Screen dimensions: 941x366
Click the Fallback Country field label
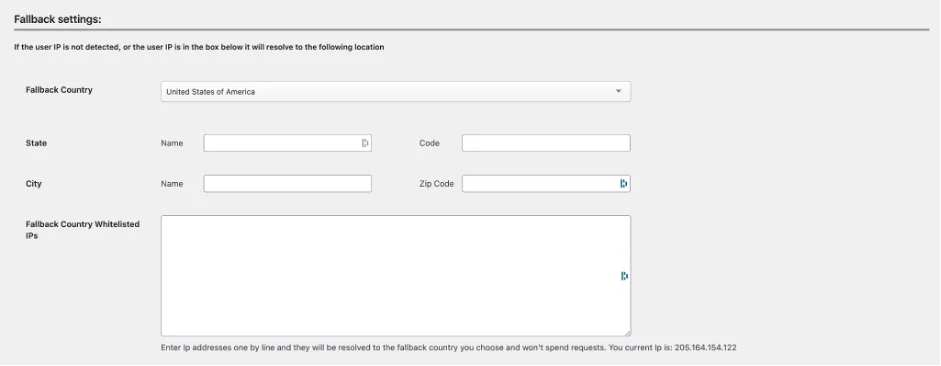click(59, 90)
